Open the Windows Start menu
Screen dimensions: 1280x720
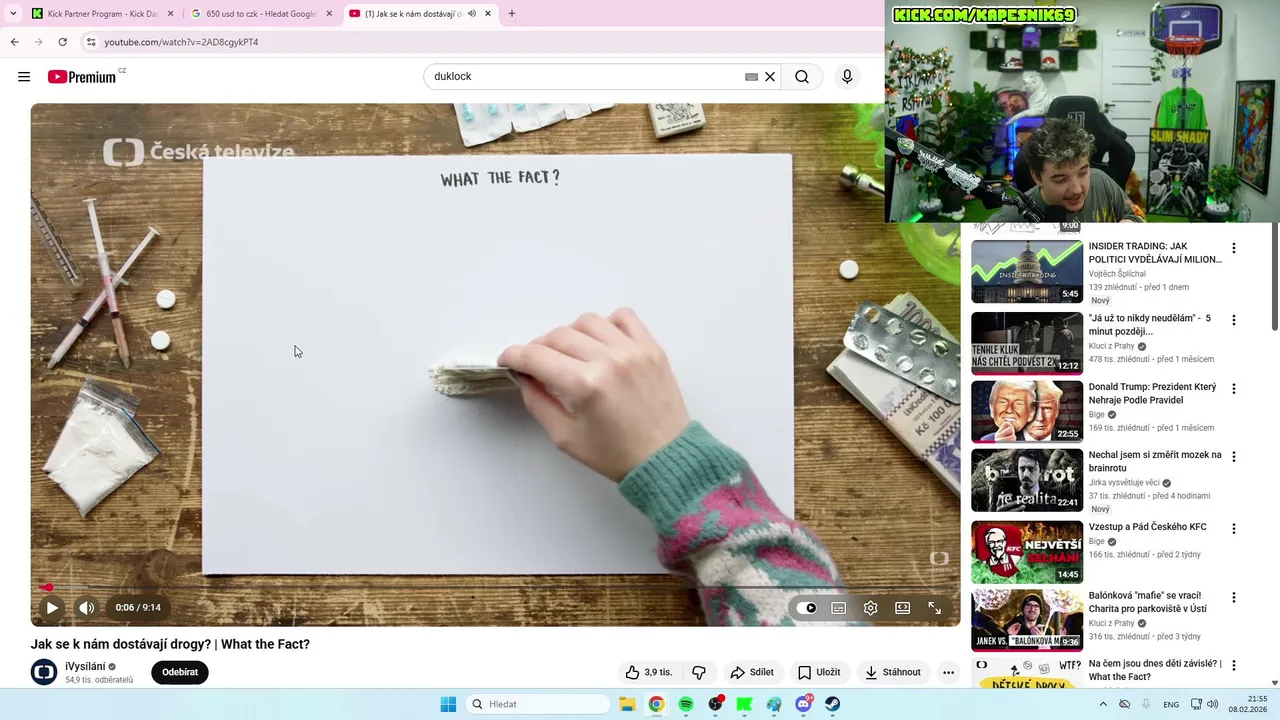click(448, 704)
